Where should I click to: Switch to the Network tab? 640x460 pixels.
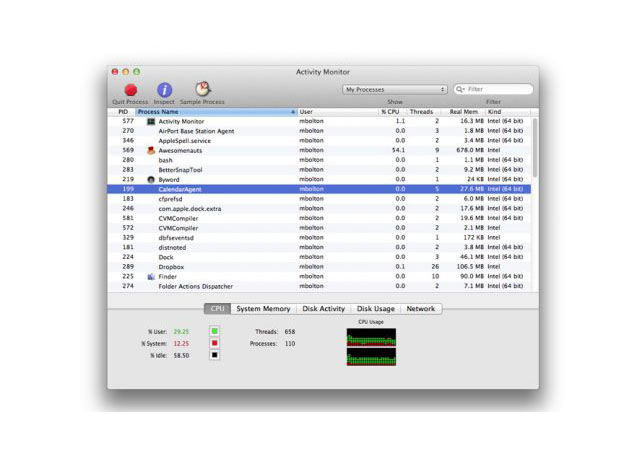(421, 309)
